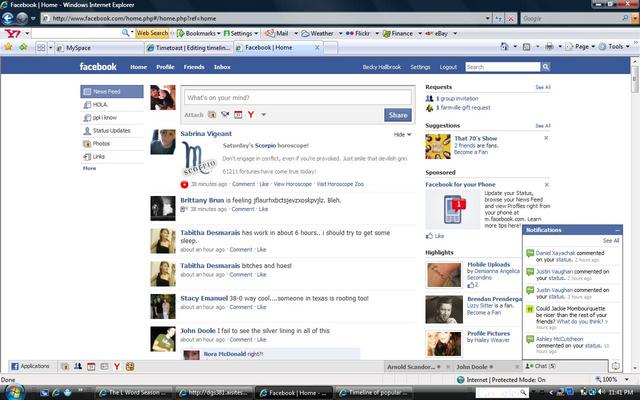
Task: Minimize the Notifications panel
Action: click(618, 230)
